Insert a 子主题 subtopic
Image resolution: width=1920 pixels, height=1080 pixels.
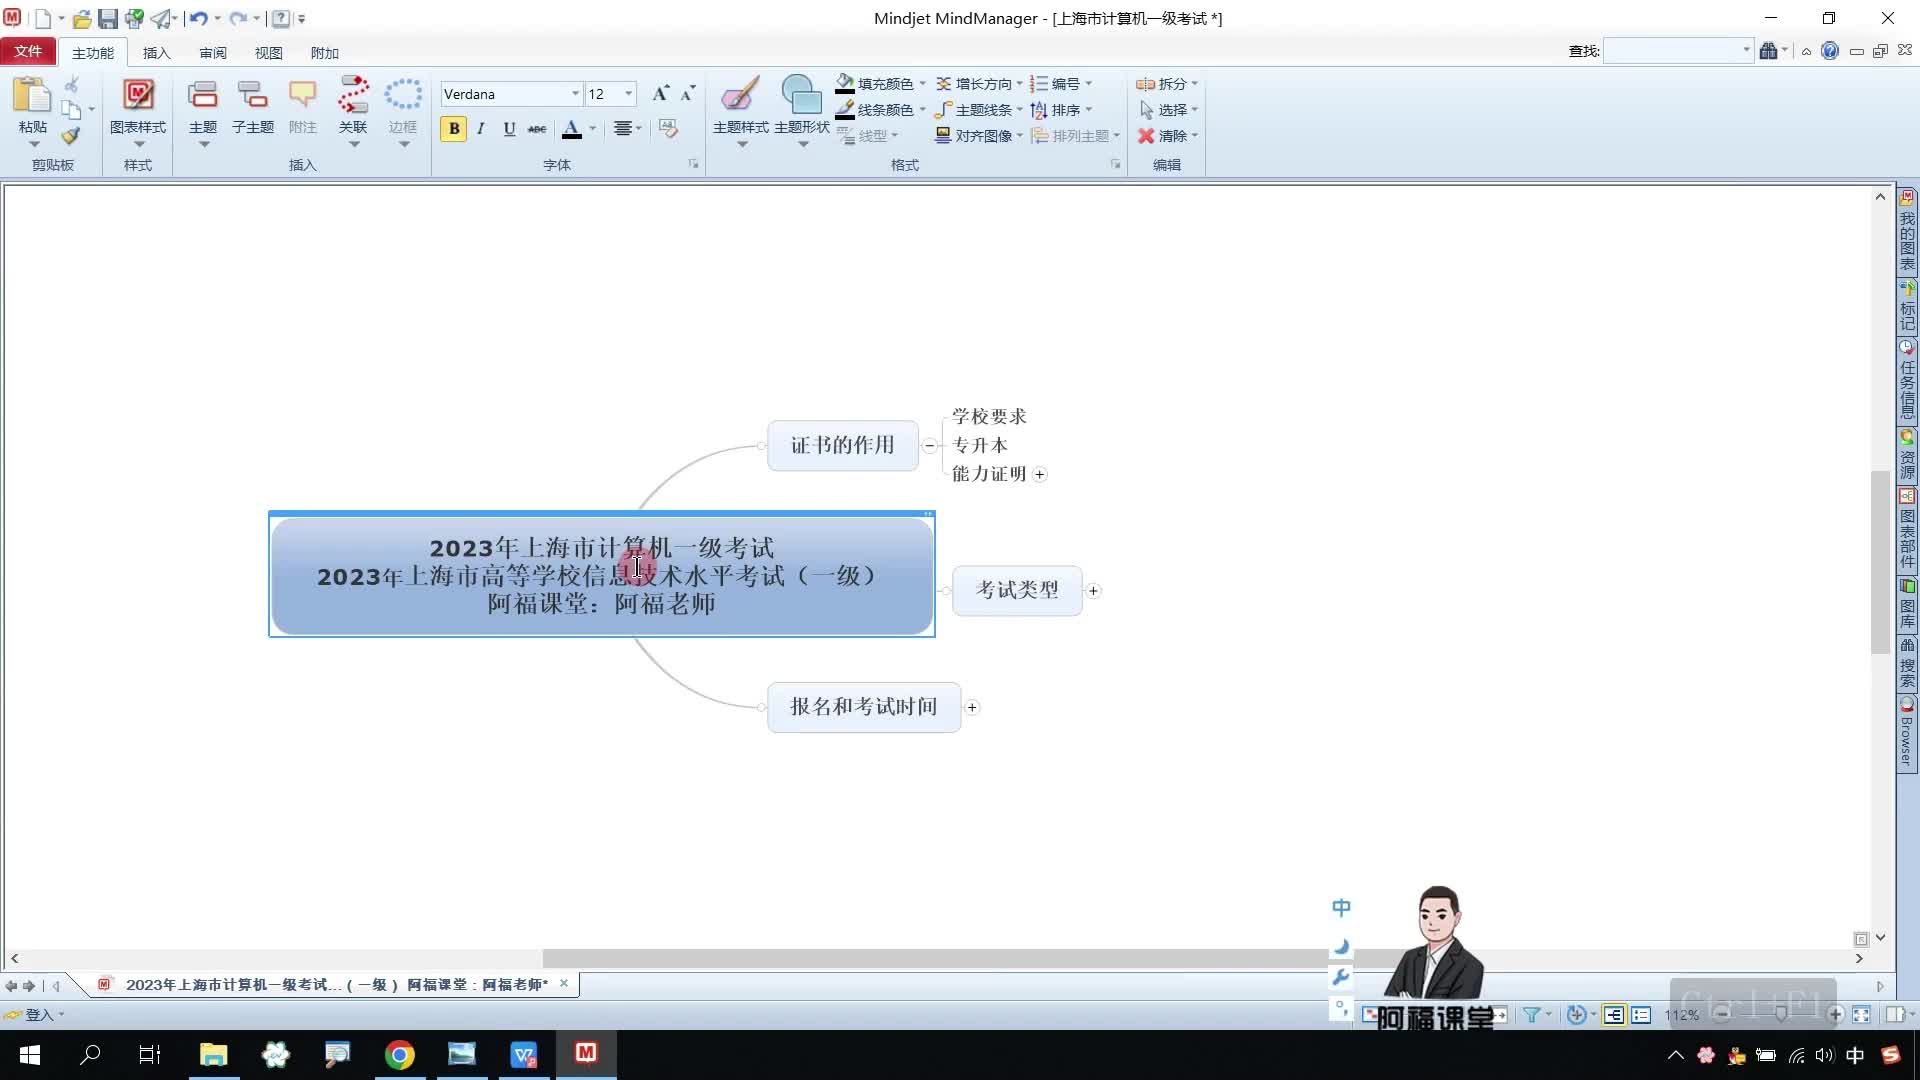(x=252, y=96)
